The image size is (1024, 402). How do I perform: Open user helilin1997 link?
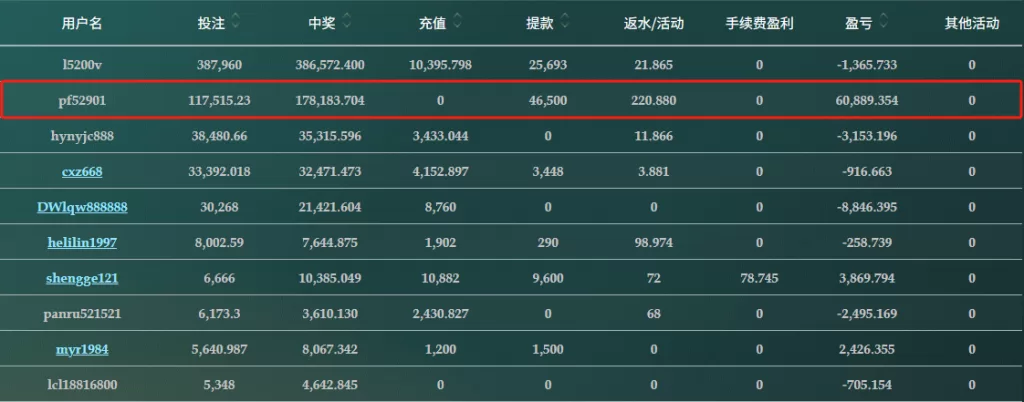coord(82,243)
